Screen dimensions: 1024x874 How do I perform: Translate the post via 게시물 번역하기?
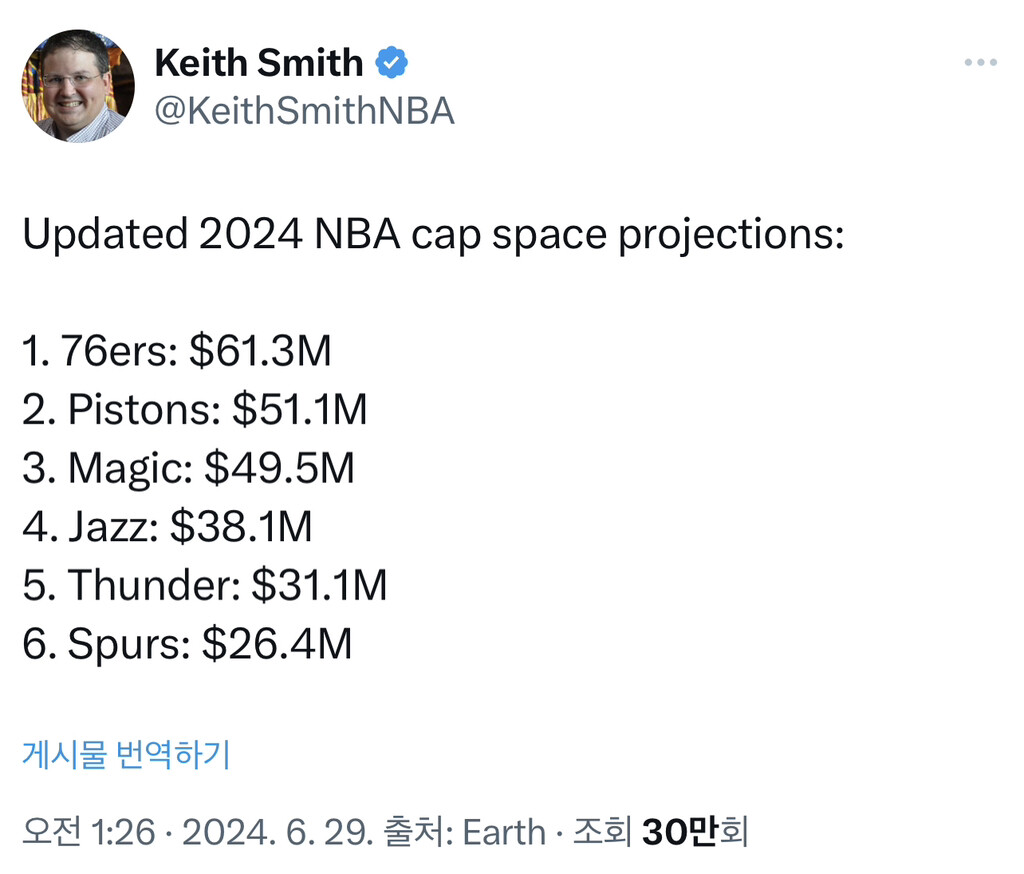pos(126,754)
